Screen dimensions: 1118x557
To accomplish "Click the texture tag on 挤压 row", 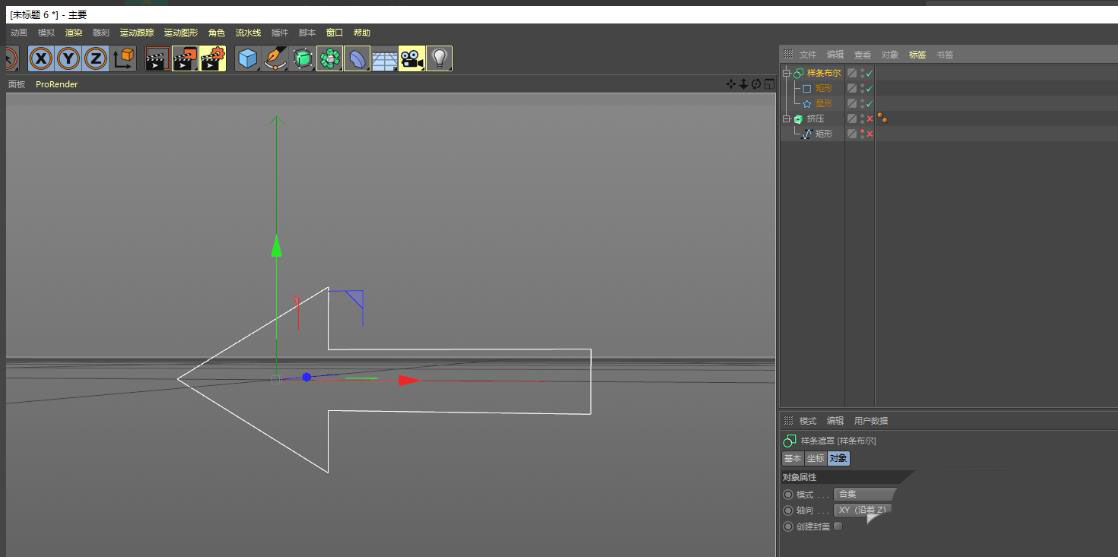I will click(883, 118).
